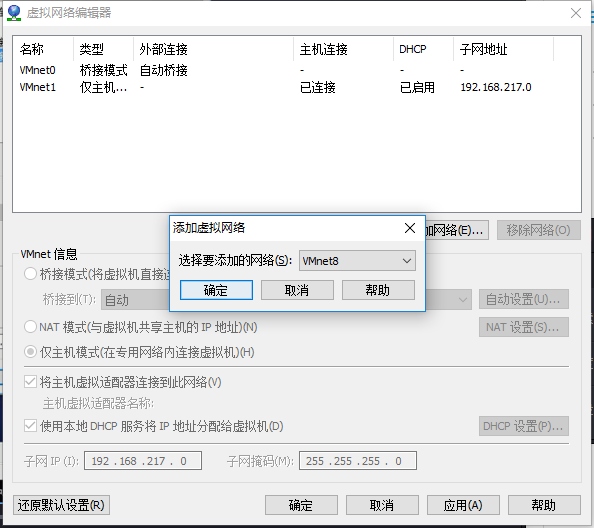Toggle 将主机虚拟适配器连接到此网络 checkbox

point(30,382)
